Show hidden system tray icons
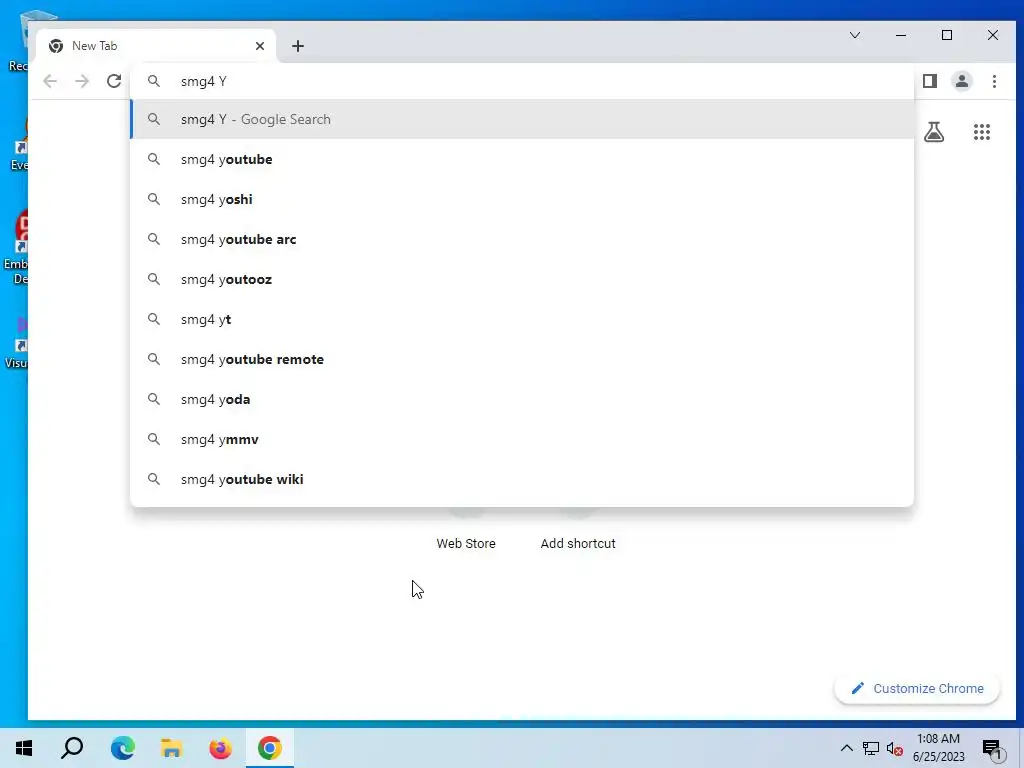The image size is (1024, 768). pyautogui.click(x=846, y=748)
